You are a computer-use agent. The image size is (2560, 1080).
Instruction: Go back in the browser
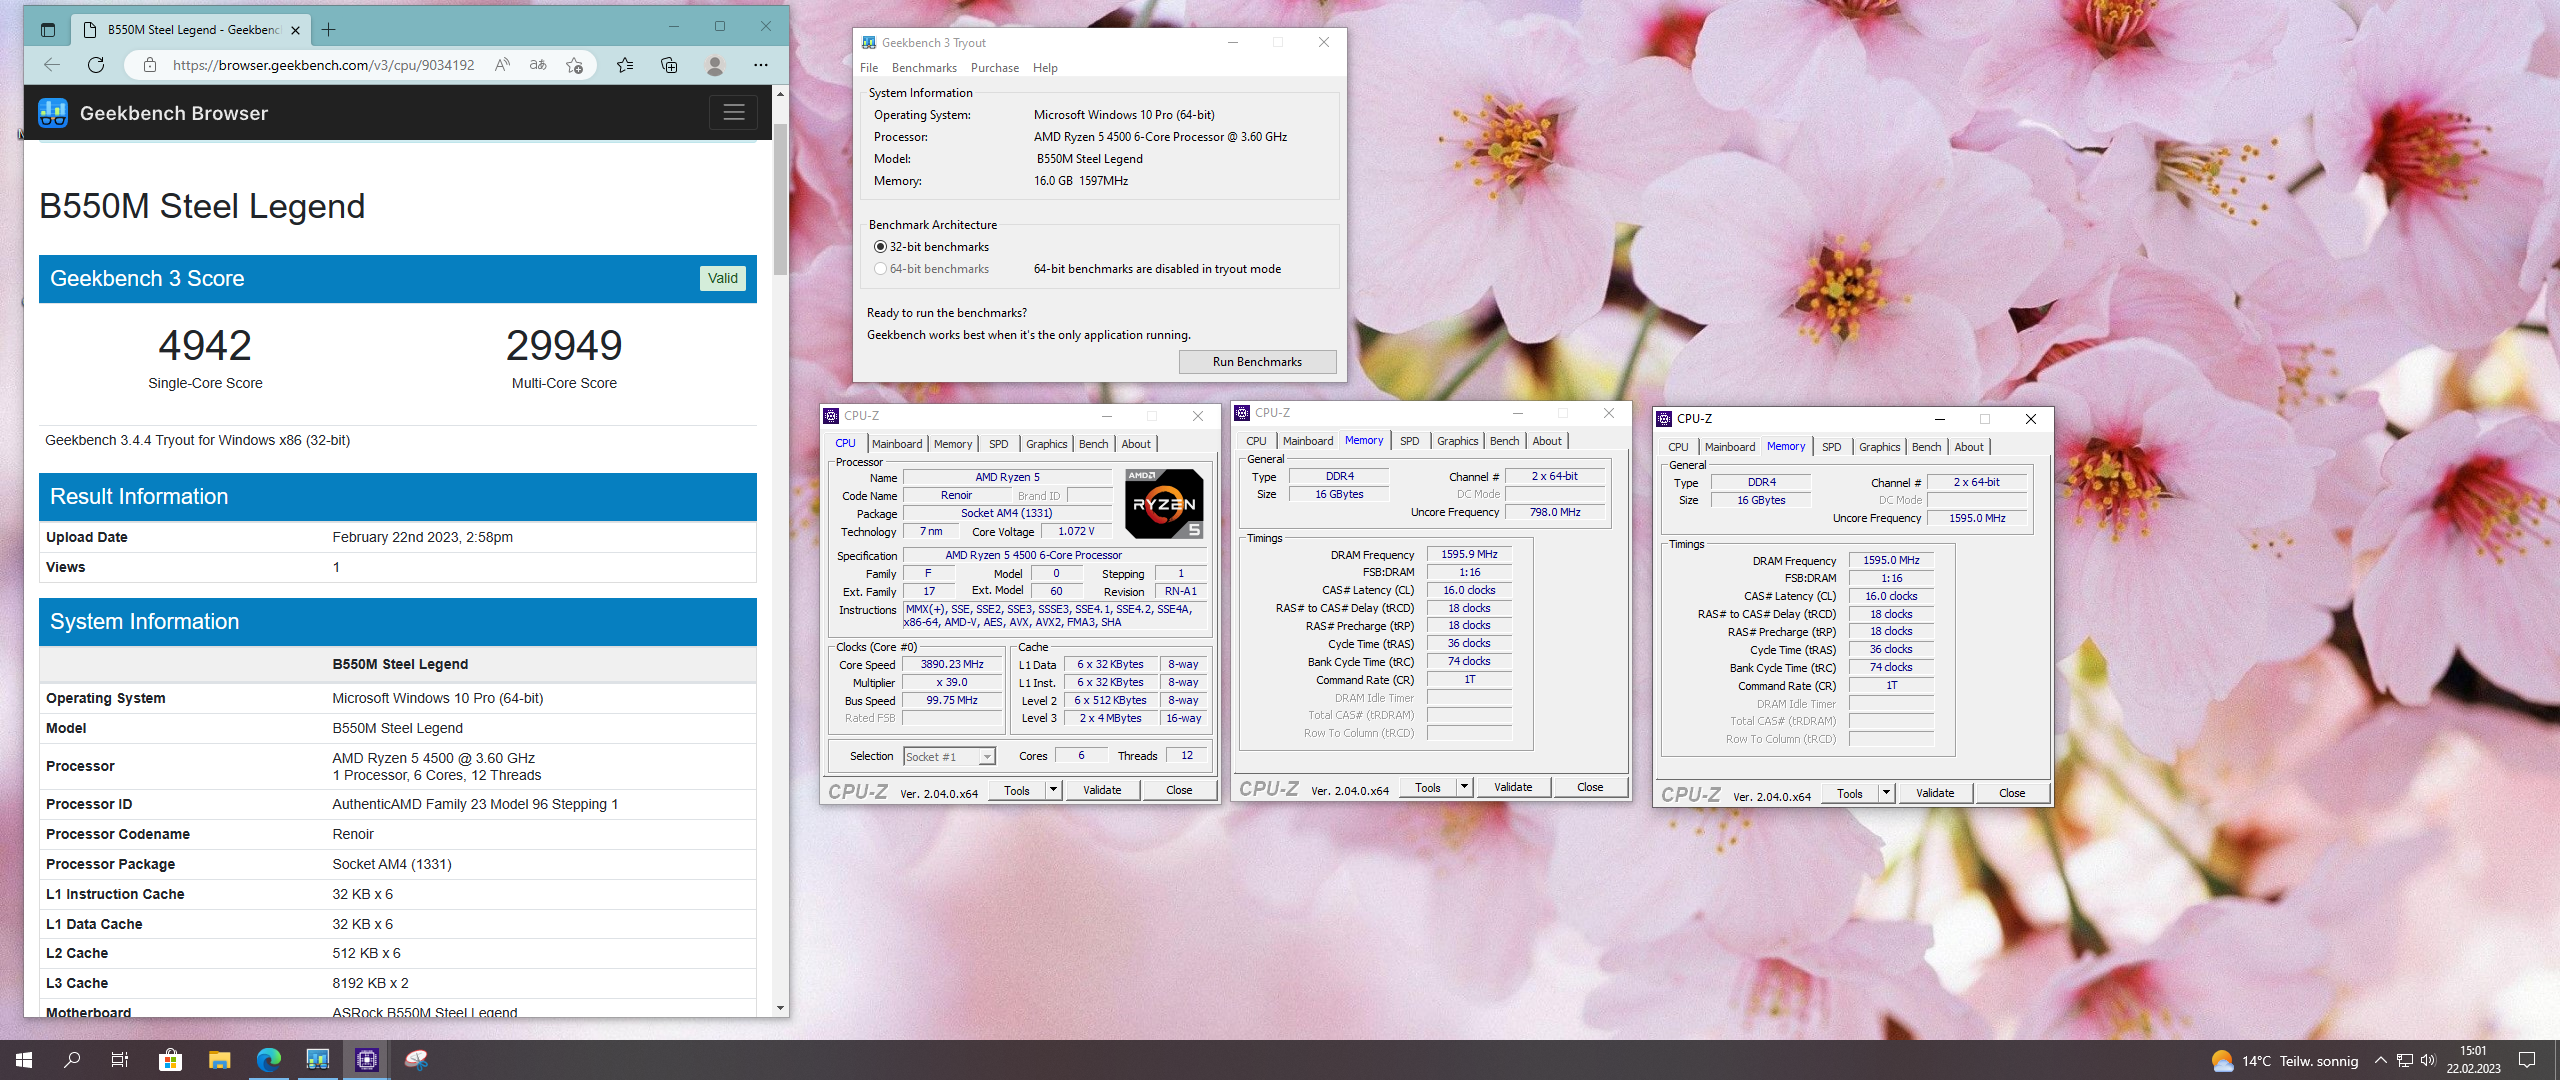pos(52,65)
